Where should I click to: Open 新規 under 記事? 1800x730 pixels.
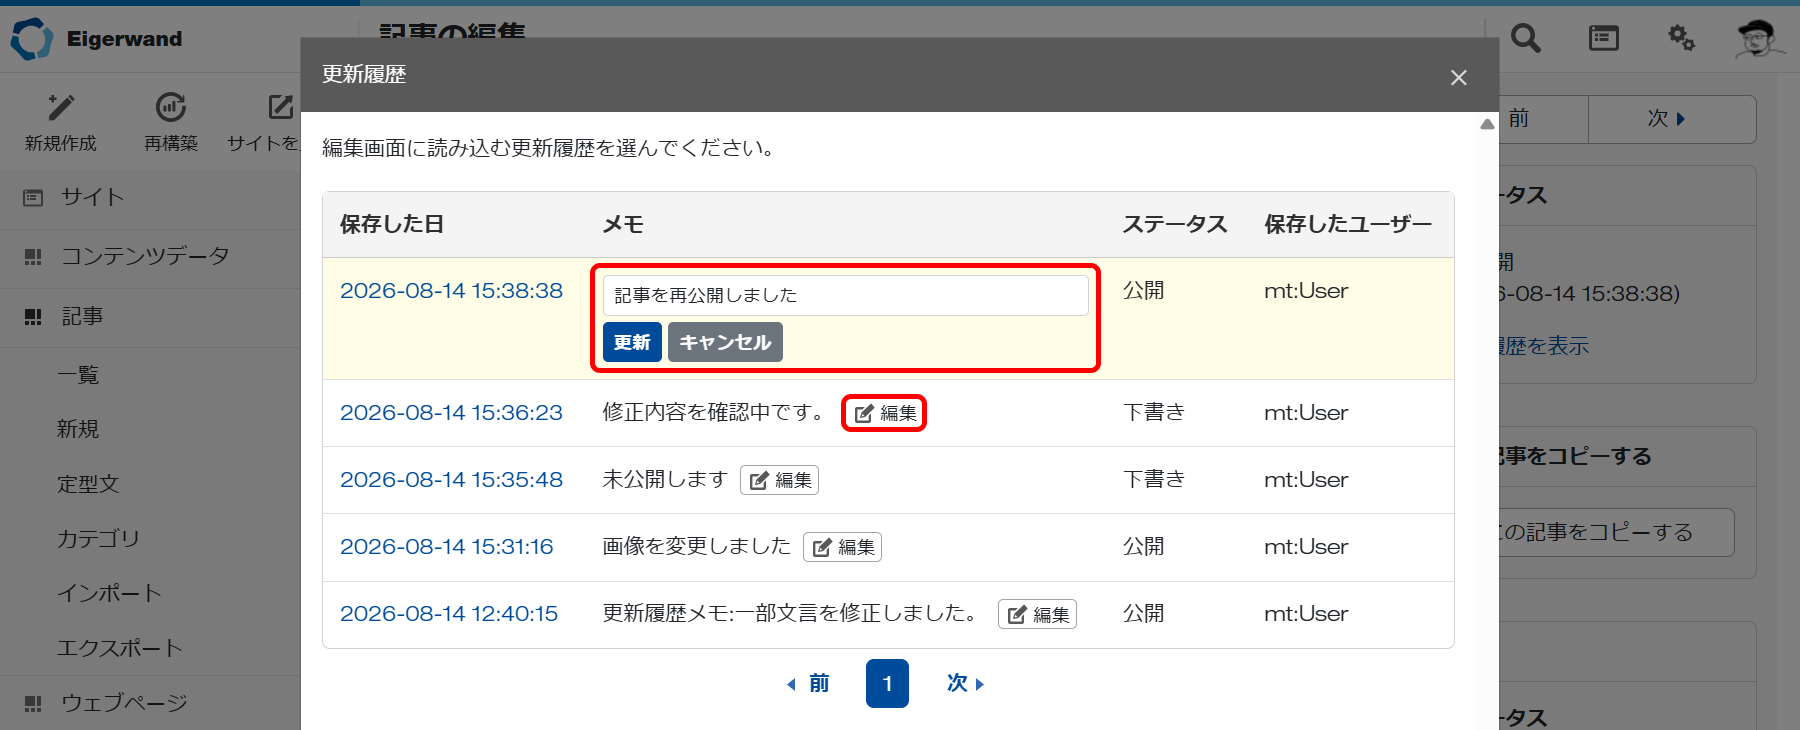pos(78,429)
